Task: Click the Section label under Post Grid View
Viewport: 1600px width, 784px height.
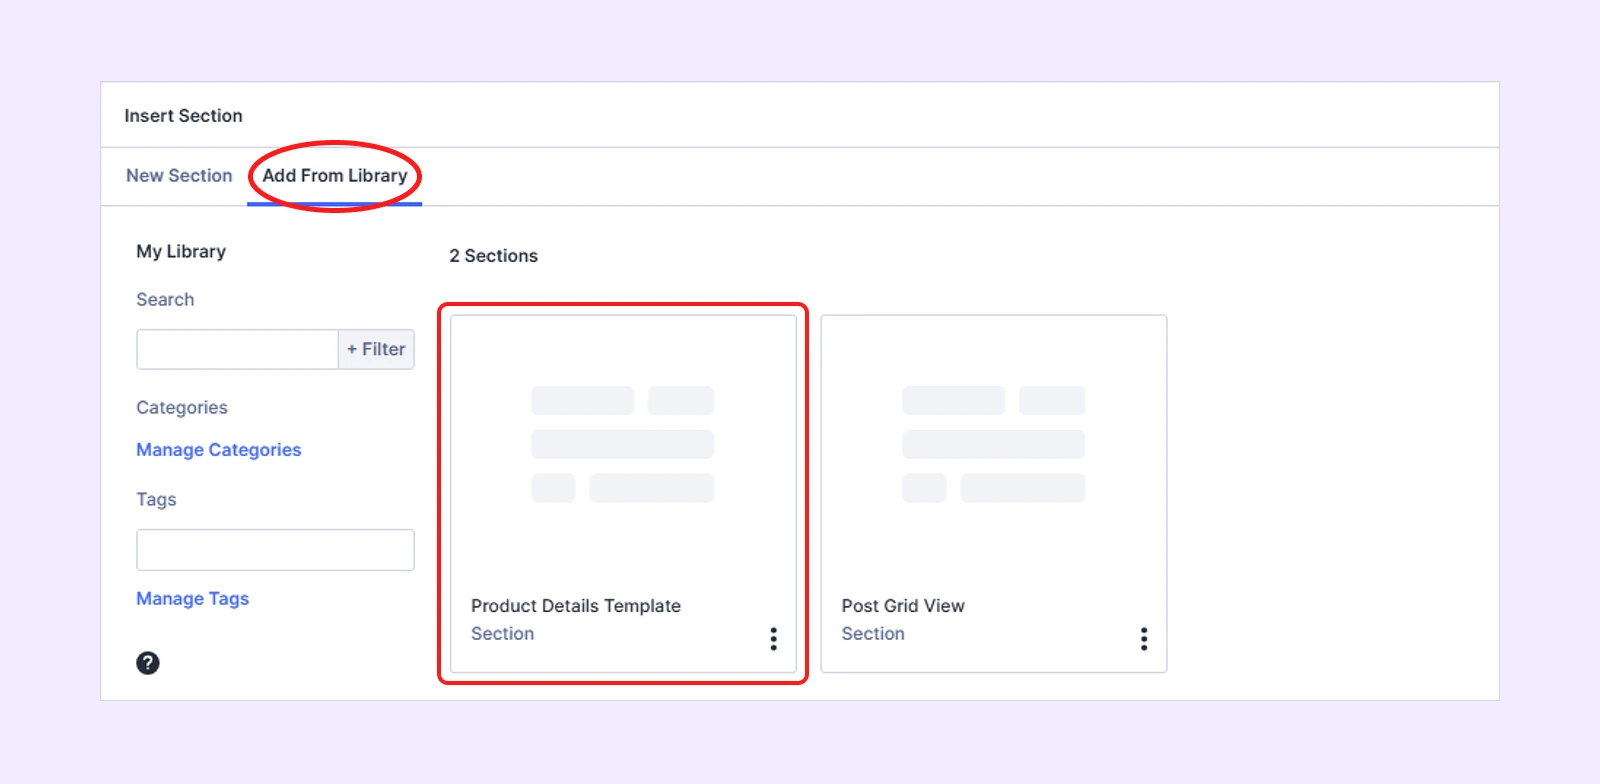Action: [x=873, y=634]
